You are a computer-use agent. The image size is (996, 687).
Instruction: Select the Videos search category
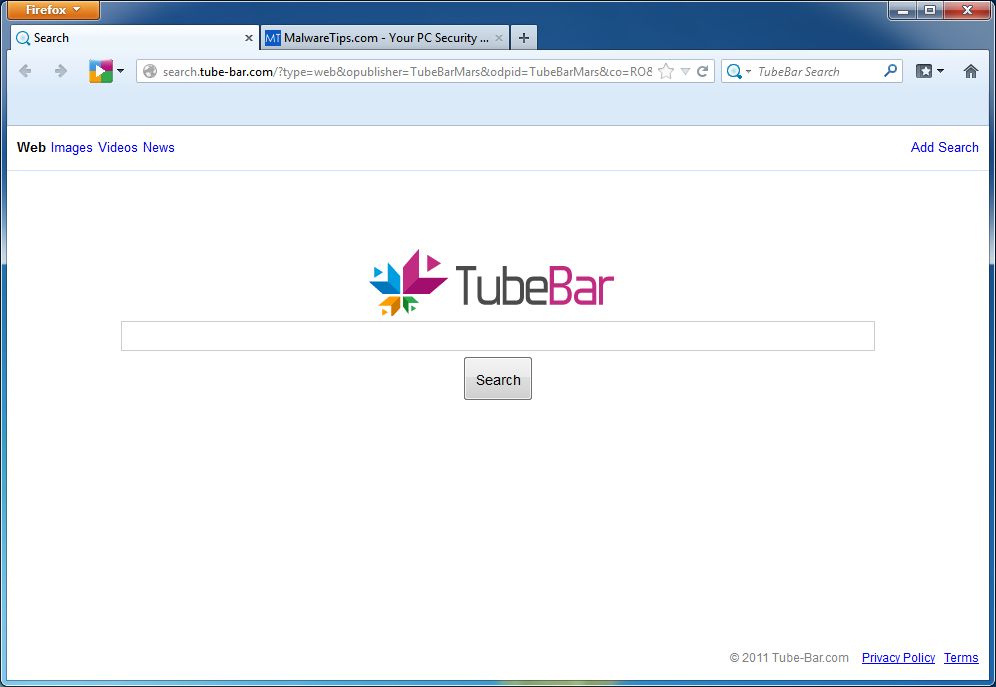(x=118, y=147)
